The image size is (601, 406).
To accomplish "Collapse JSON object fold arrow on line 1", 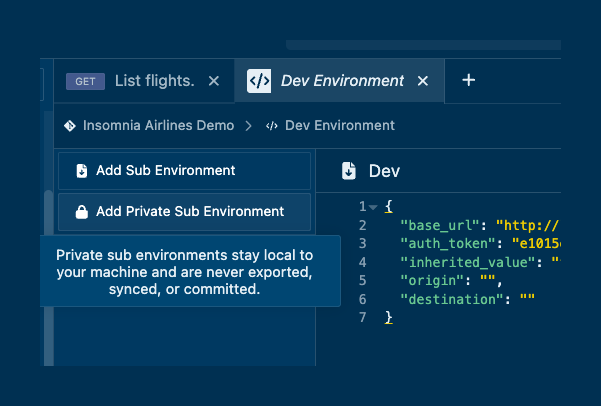I will coord(373,207).
